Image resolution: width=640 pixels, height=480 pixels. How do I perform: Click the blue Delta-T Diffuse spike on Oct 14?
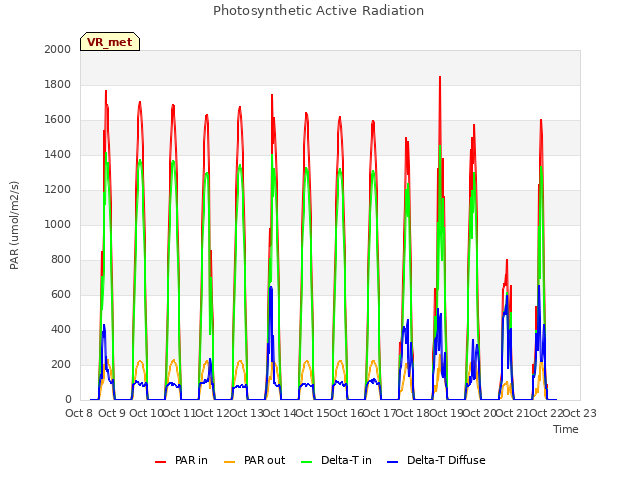(271, 288)
